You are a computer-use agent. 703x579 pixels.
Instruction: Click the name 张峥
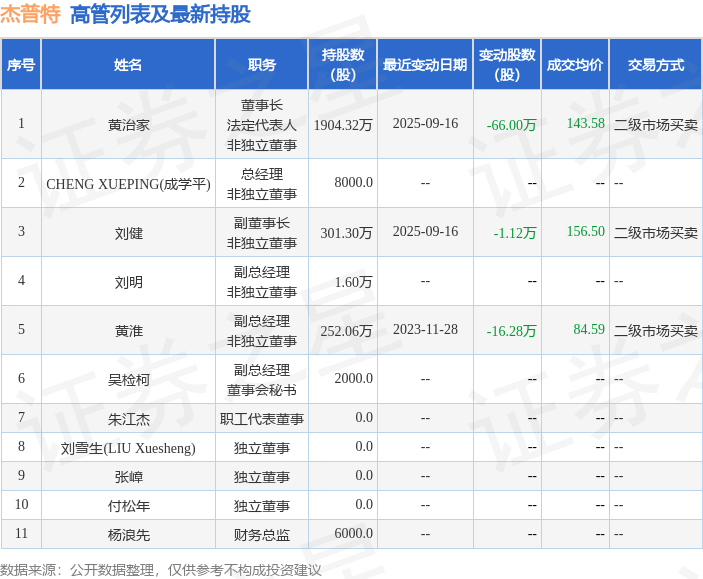click(x=129, y=476)
